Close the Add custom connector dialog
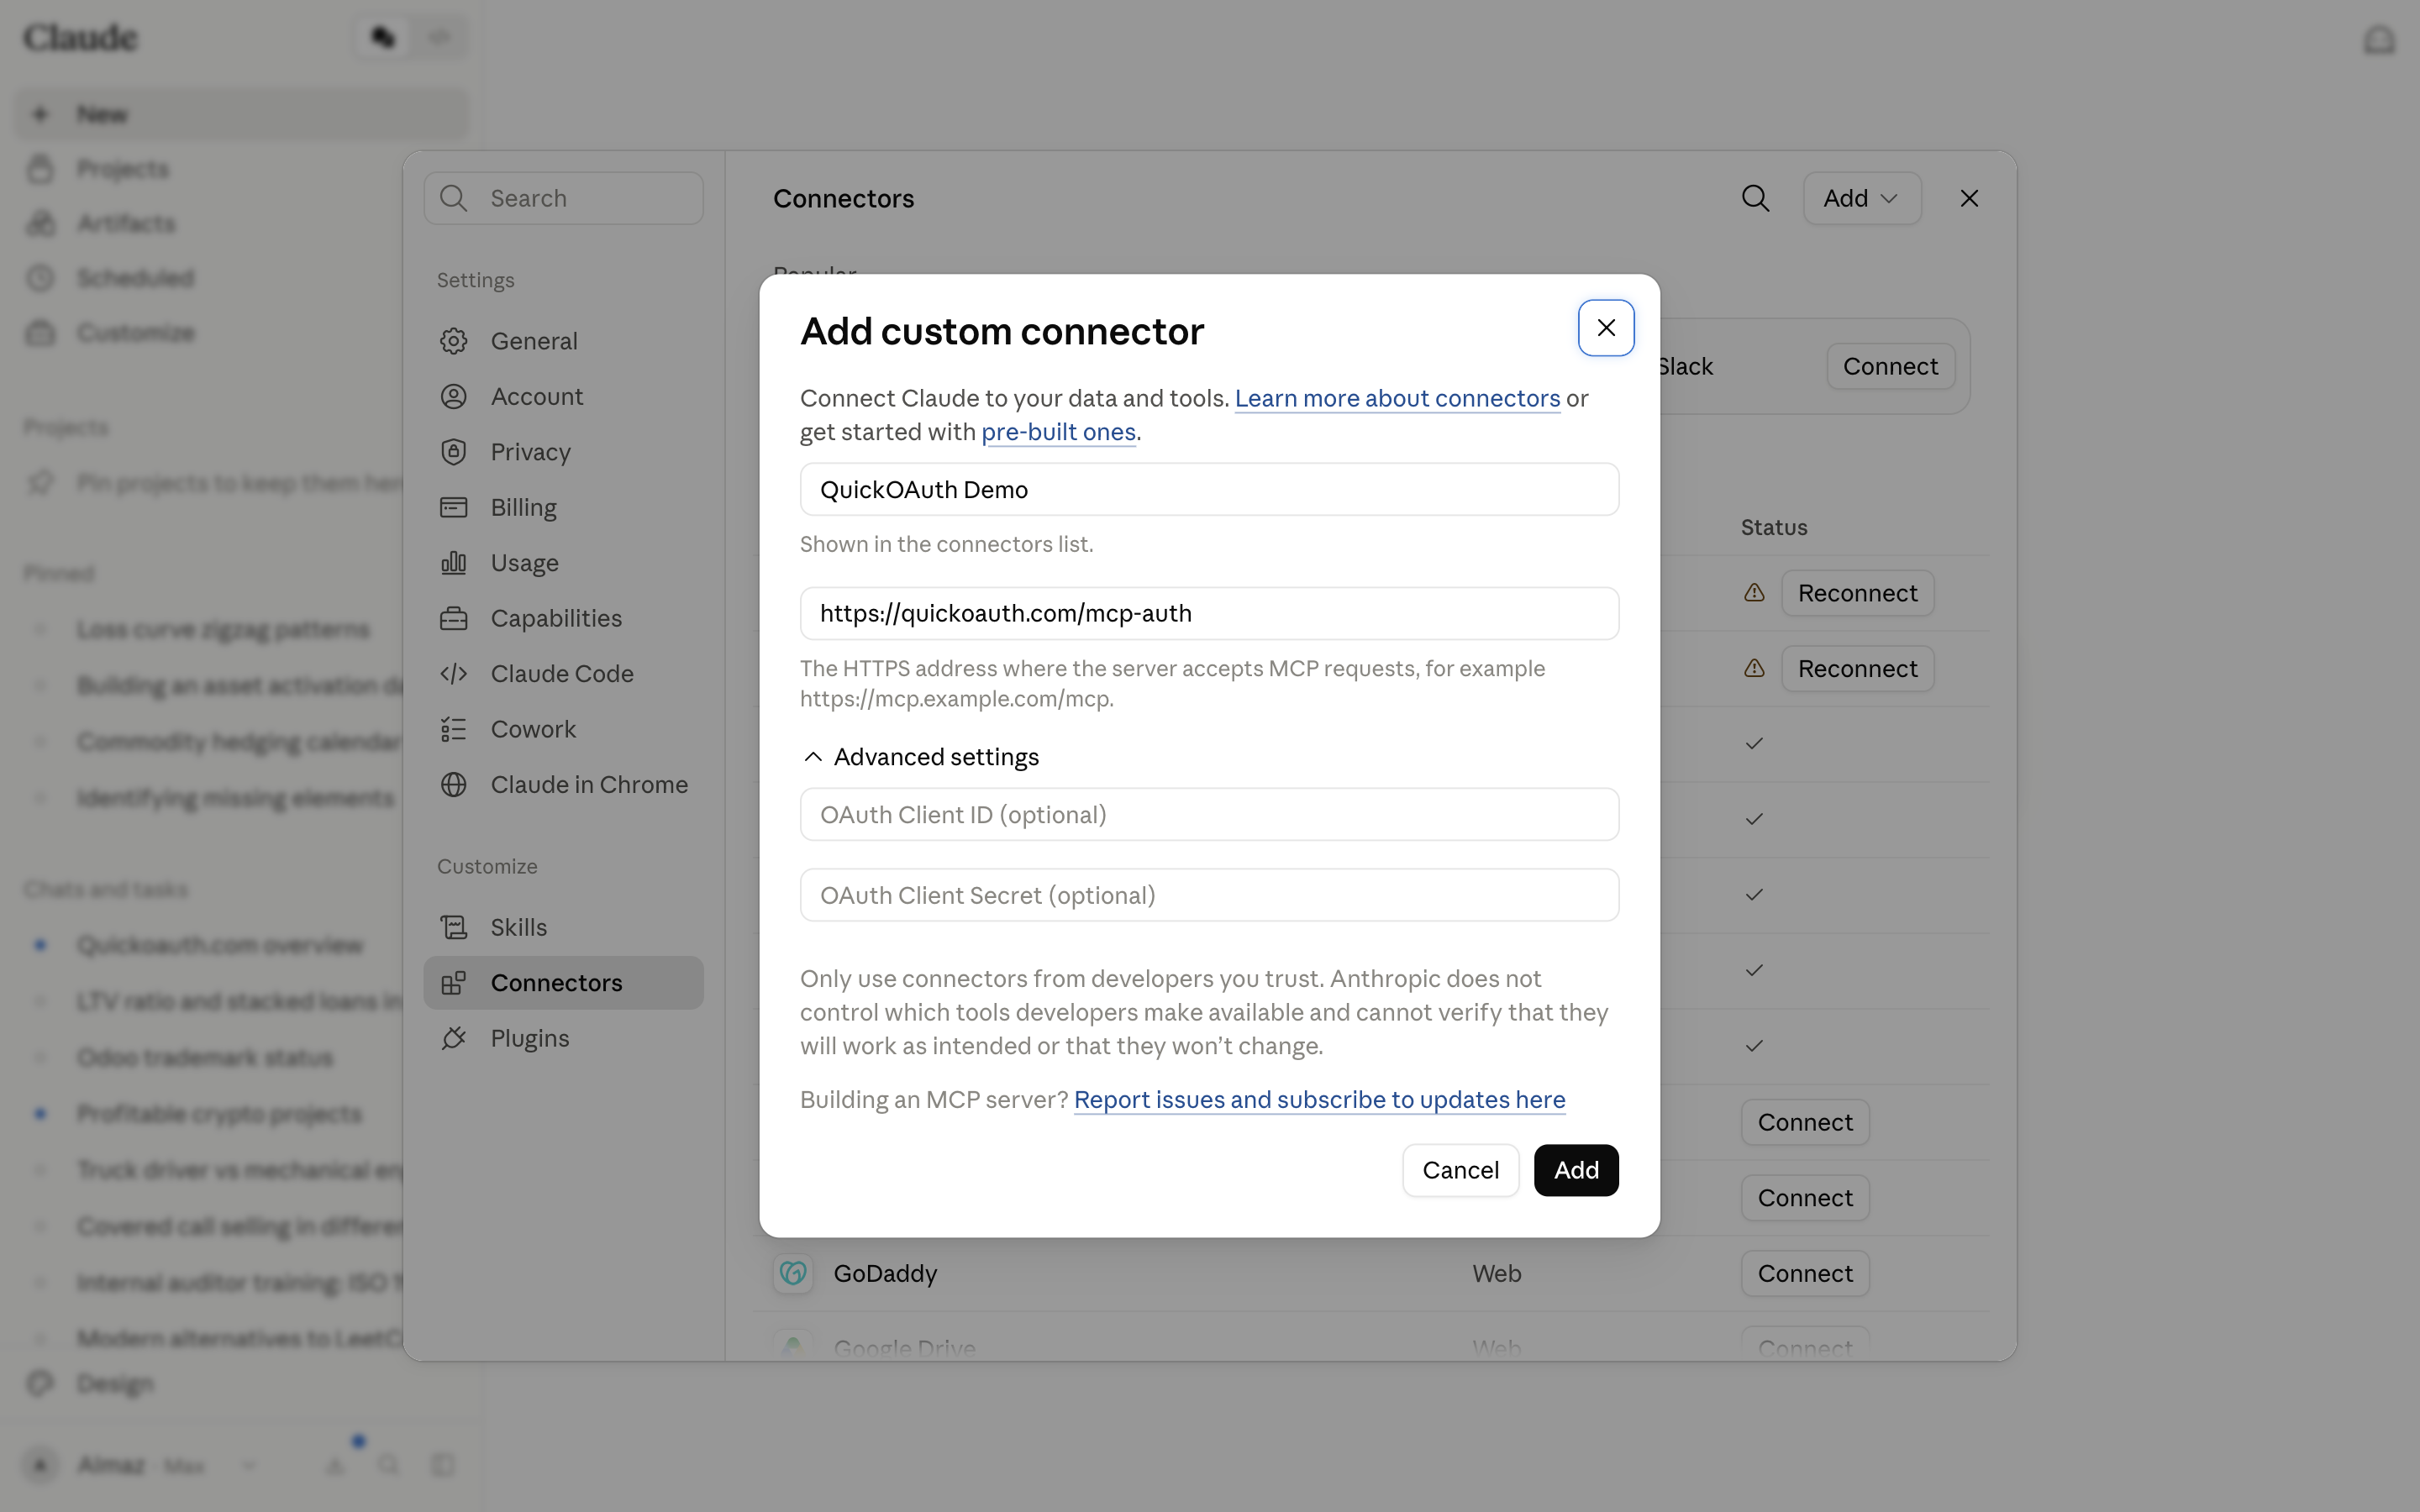 1606,328
